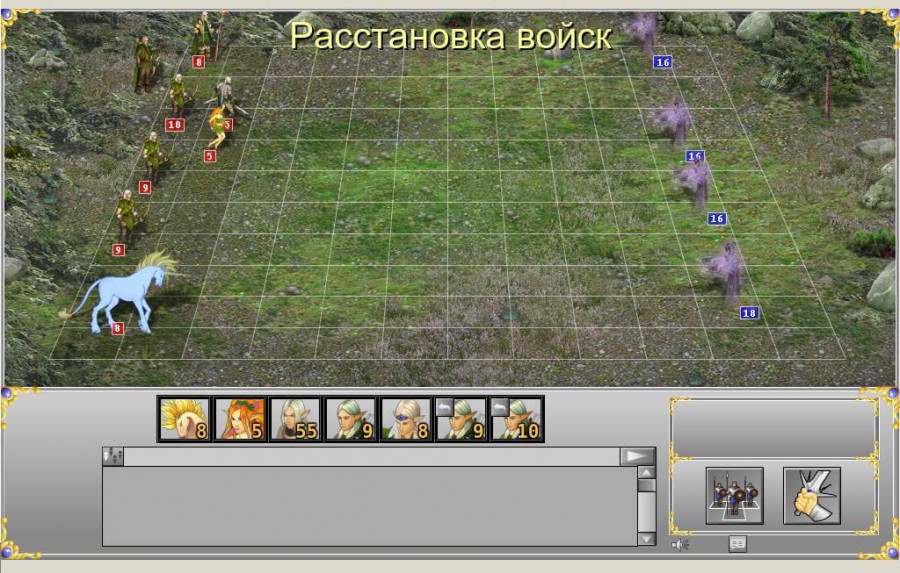
Task: Select the hero portrait showing 55
Action: point(295,419)
